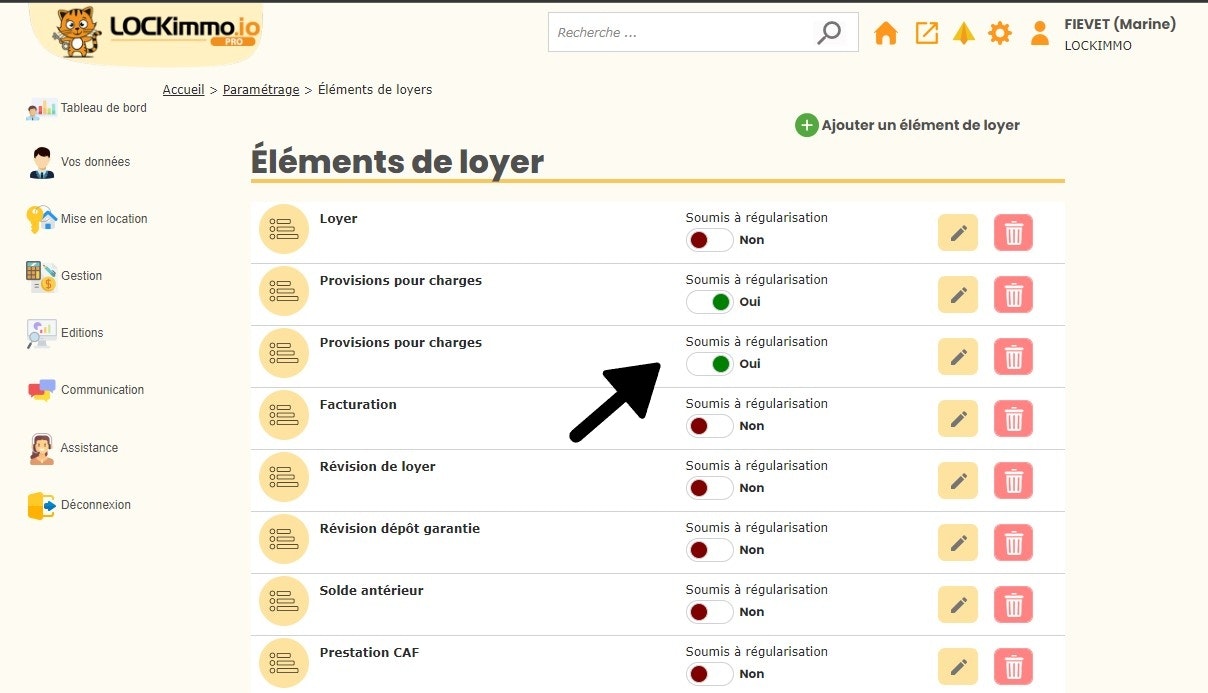Edit the Loyer element with its pencil
Image resolution: width=1208 pixels, height=693 pixels.
(958, 233)
